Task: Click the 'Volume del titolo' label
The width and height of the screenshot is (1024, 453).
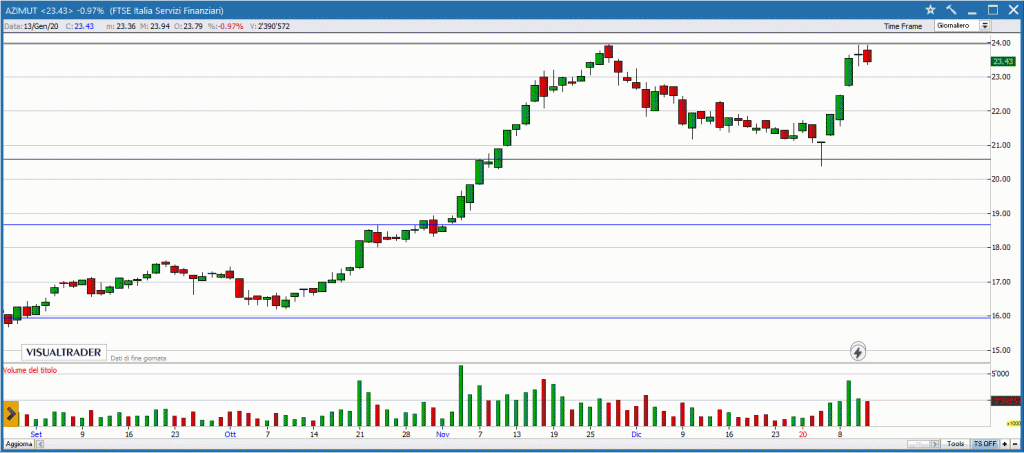Action: [30, 370]
